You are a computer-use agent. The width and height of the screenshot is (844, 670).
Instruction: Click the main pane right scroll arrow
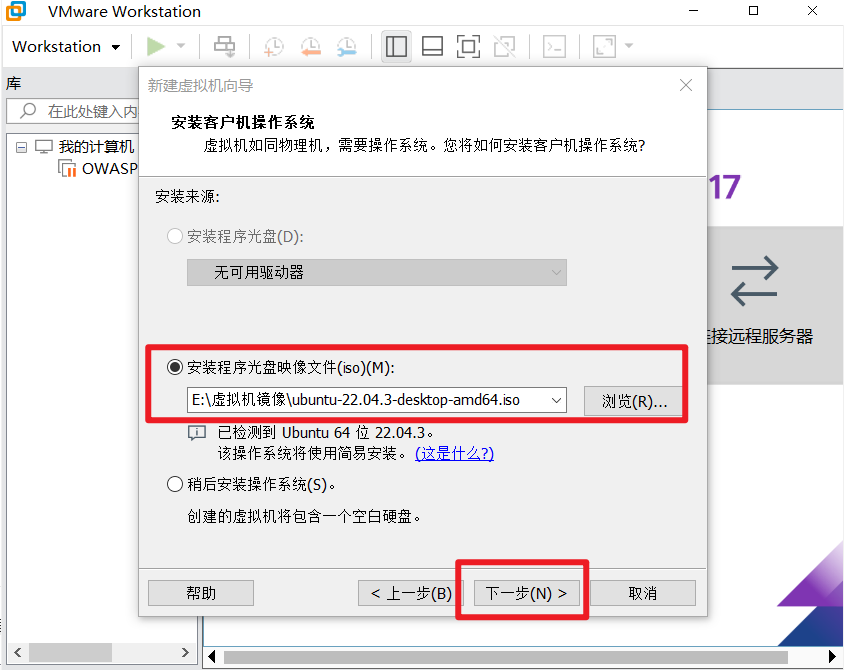832,657
